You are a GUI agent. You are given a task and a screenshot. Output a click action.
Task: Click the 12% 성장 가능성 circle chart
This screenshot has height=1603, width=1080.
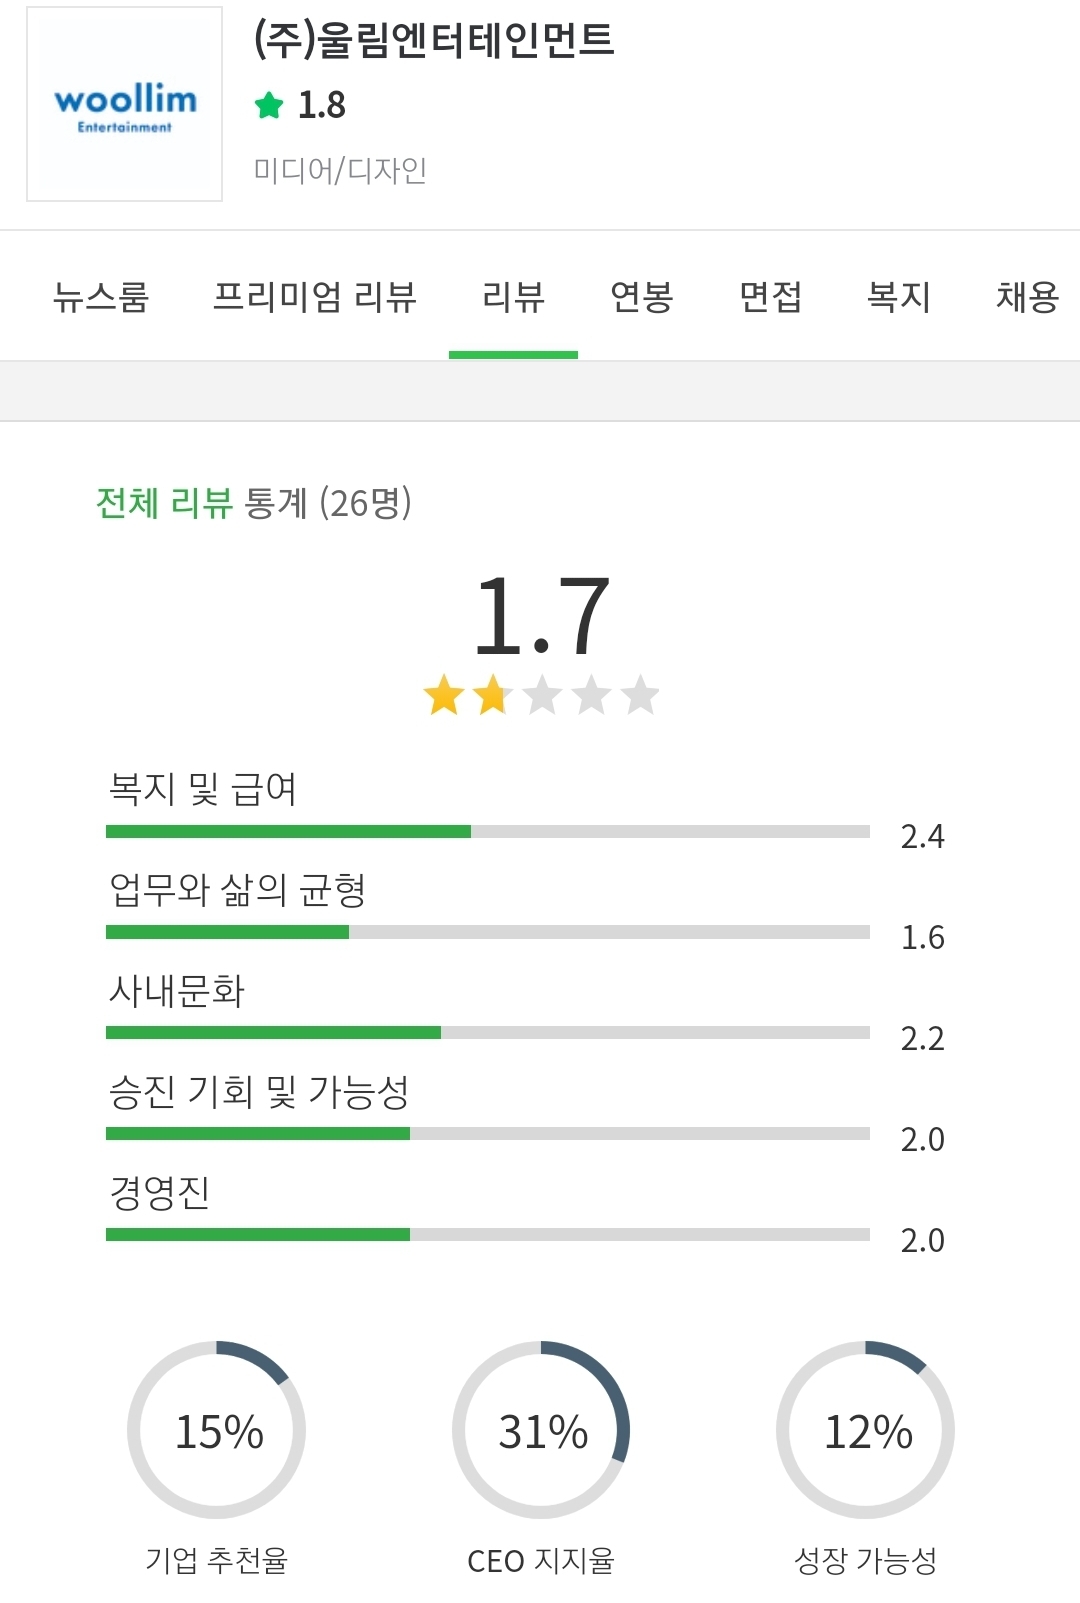866,1430
